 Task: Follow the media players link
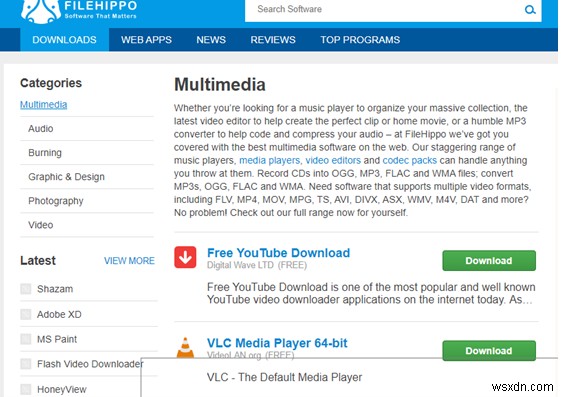tap(270, 160)
